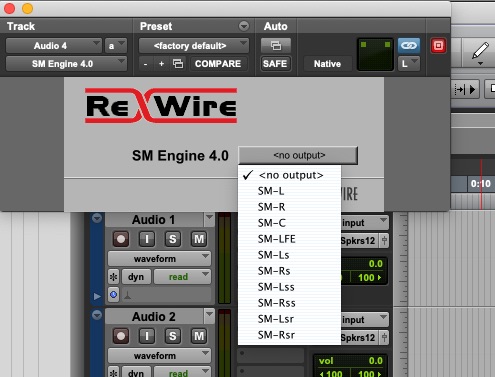The image size is (495, 377).
Task: Open the Audio 4 track selector
Action: [x=53, y=46]
